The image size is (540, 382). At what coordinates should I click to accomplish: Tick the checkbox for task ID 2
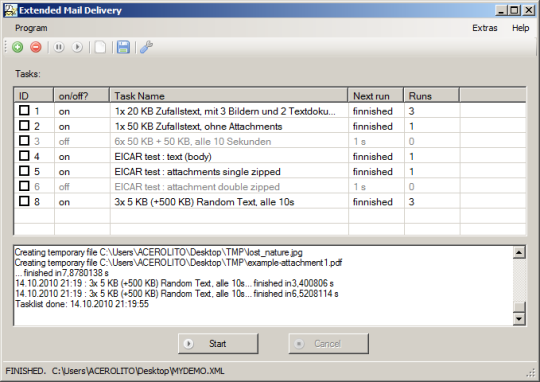tap(24, 126)
